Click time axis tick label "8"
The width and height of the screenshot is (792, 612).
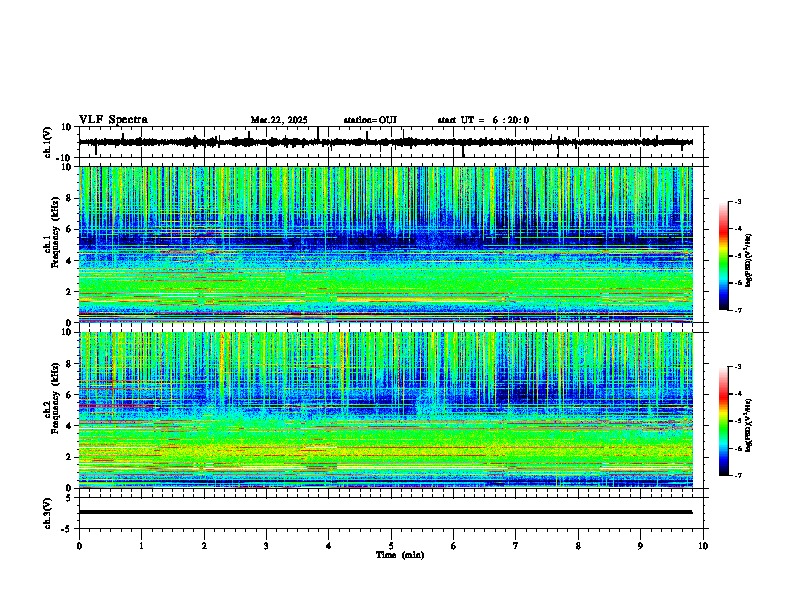578,546
